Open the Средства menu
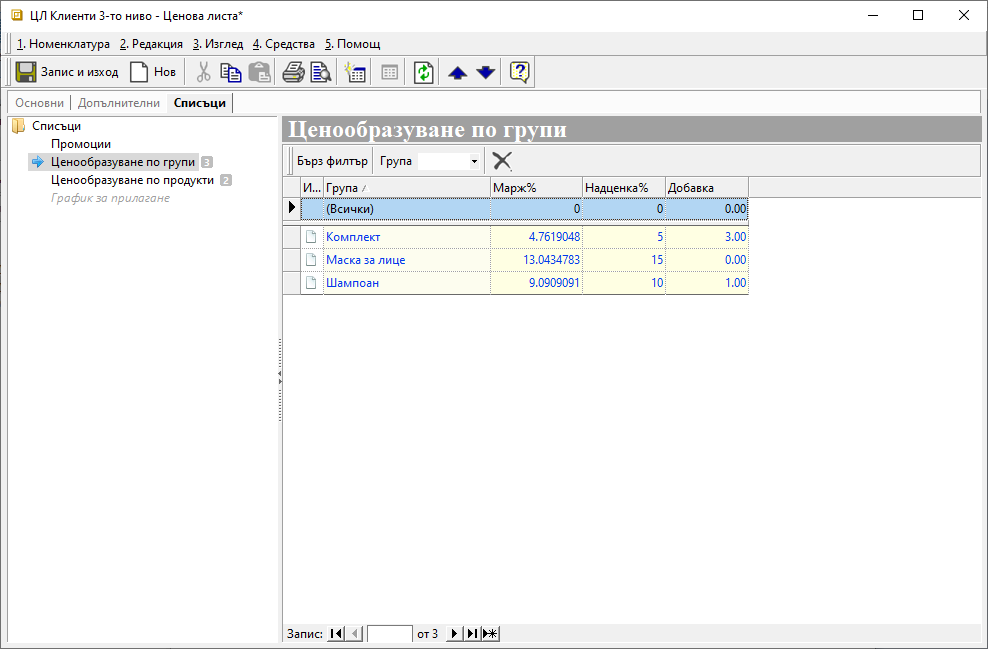 pos(283,44)
